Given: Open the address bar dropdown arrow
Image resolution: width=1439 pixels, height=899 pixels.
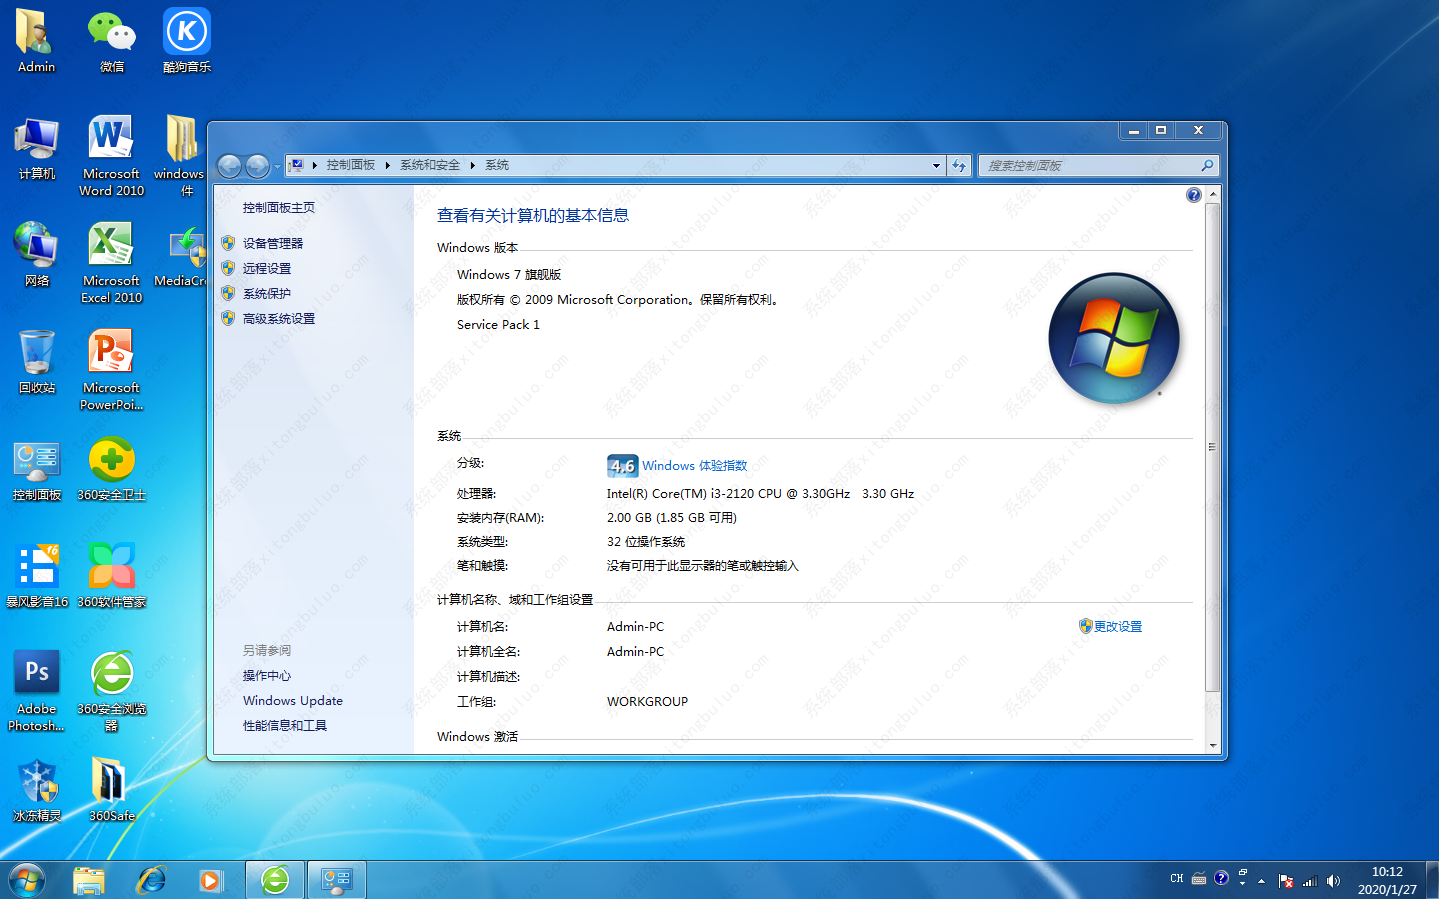Looking at the screenshot, I should 935,165.
